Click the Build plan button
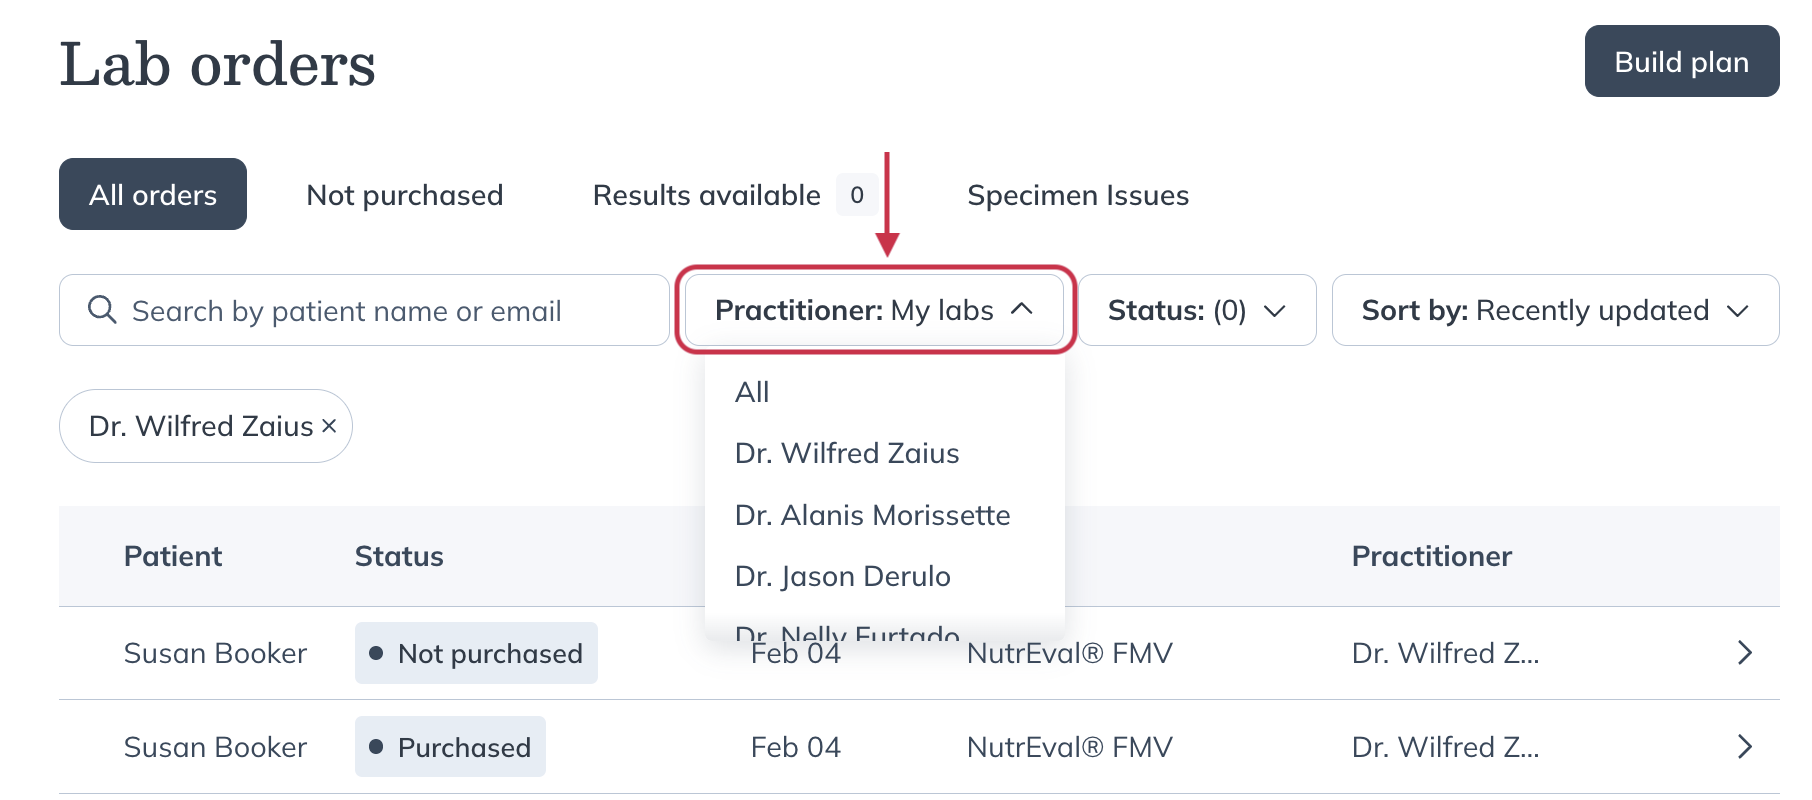Screen dimensions: 1812x800 point(1681,61)
